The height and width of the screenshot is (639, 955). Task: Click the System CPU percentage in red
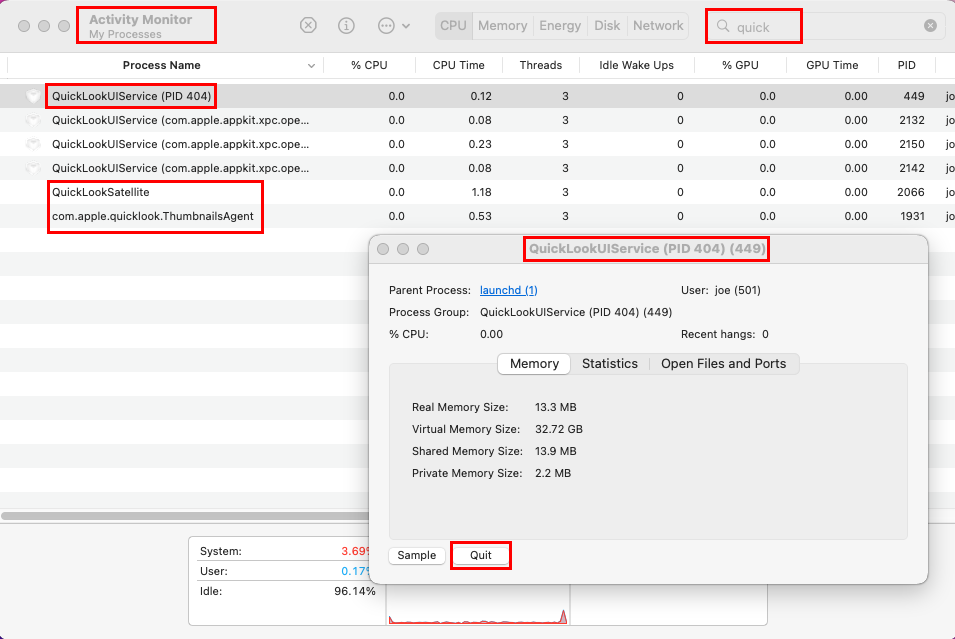click(355, 551)
